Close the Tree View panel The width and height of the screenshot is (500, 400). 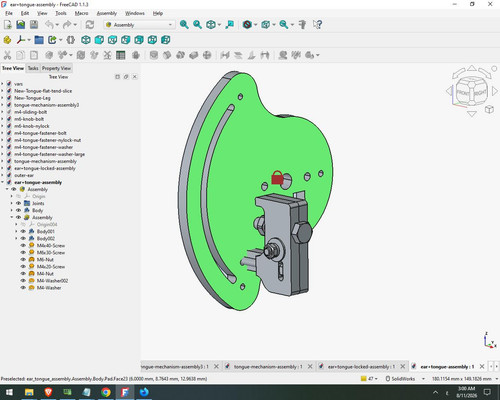tap(135, 77)
